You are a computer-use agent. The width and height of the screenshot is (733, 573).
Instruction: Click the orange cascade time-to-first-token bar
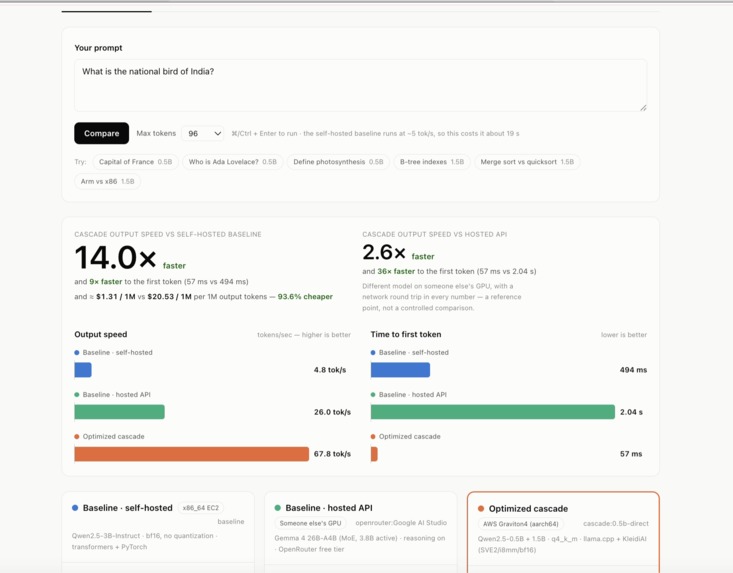tap(374, 454)
